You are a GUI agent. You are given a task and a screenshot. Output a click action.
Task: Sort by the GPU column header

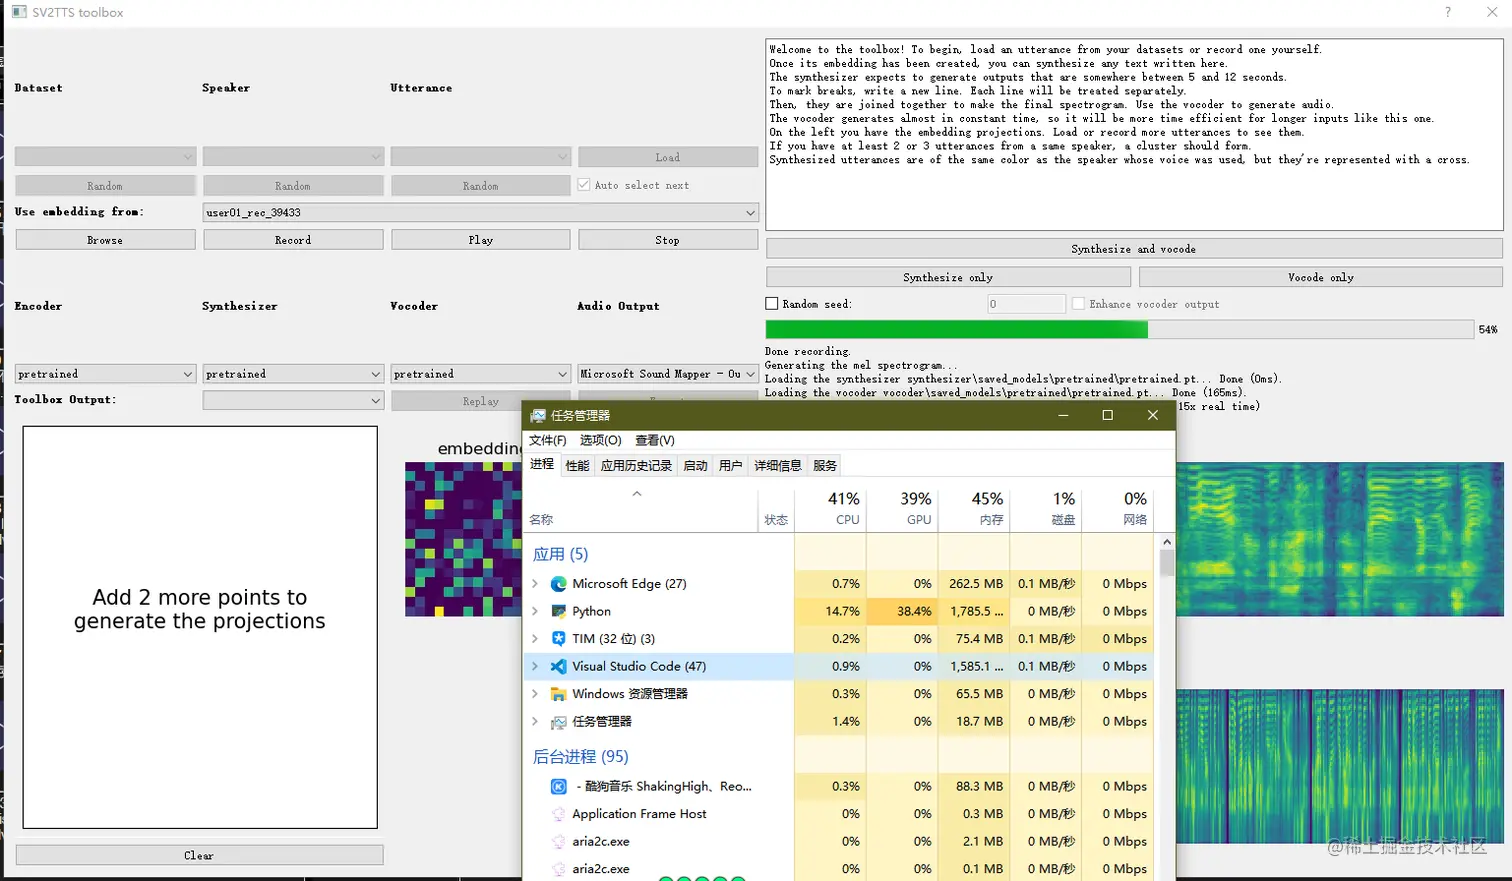click(x=902, y=508)
